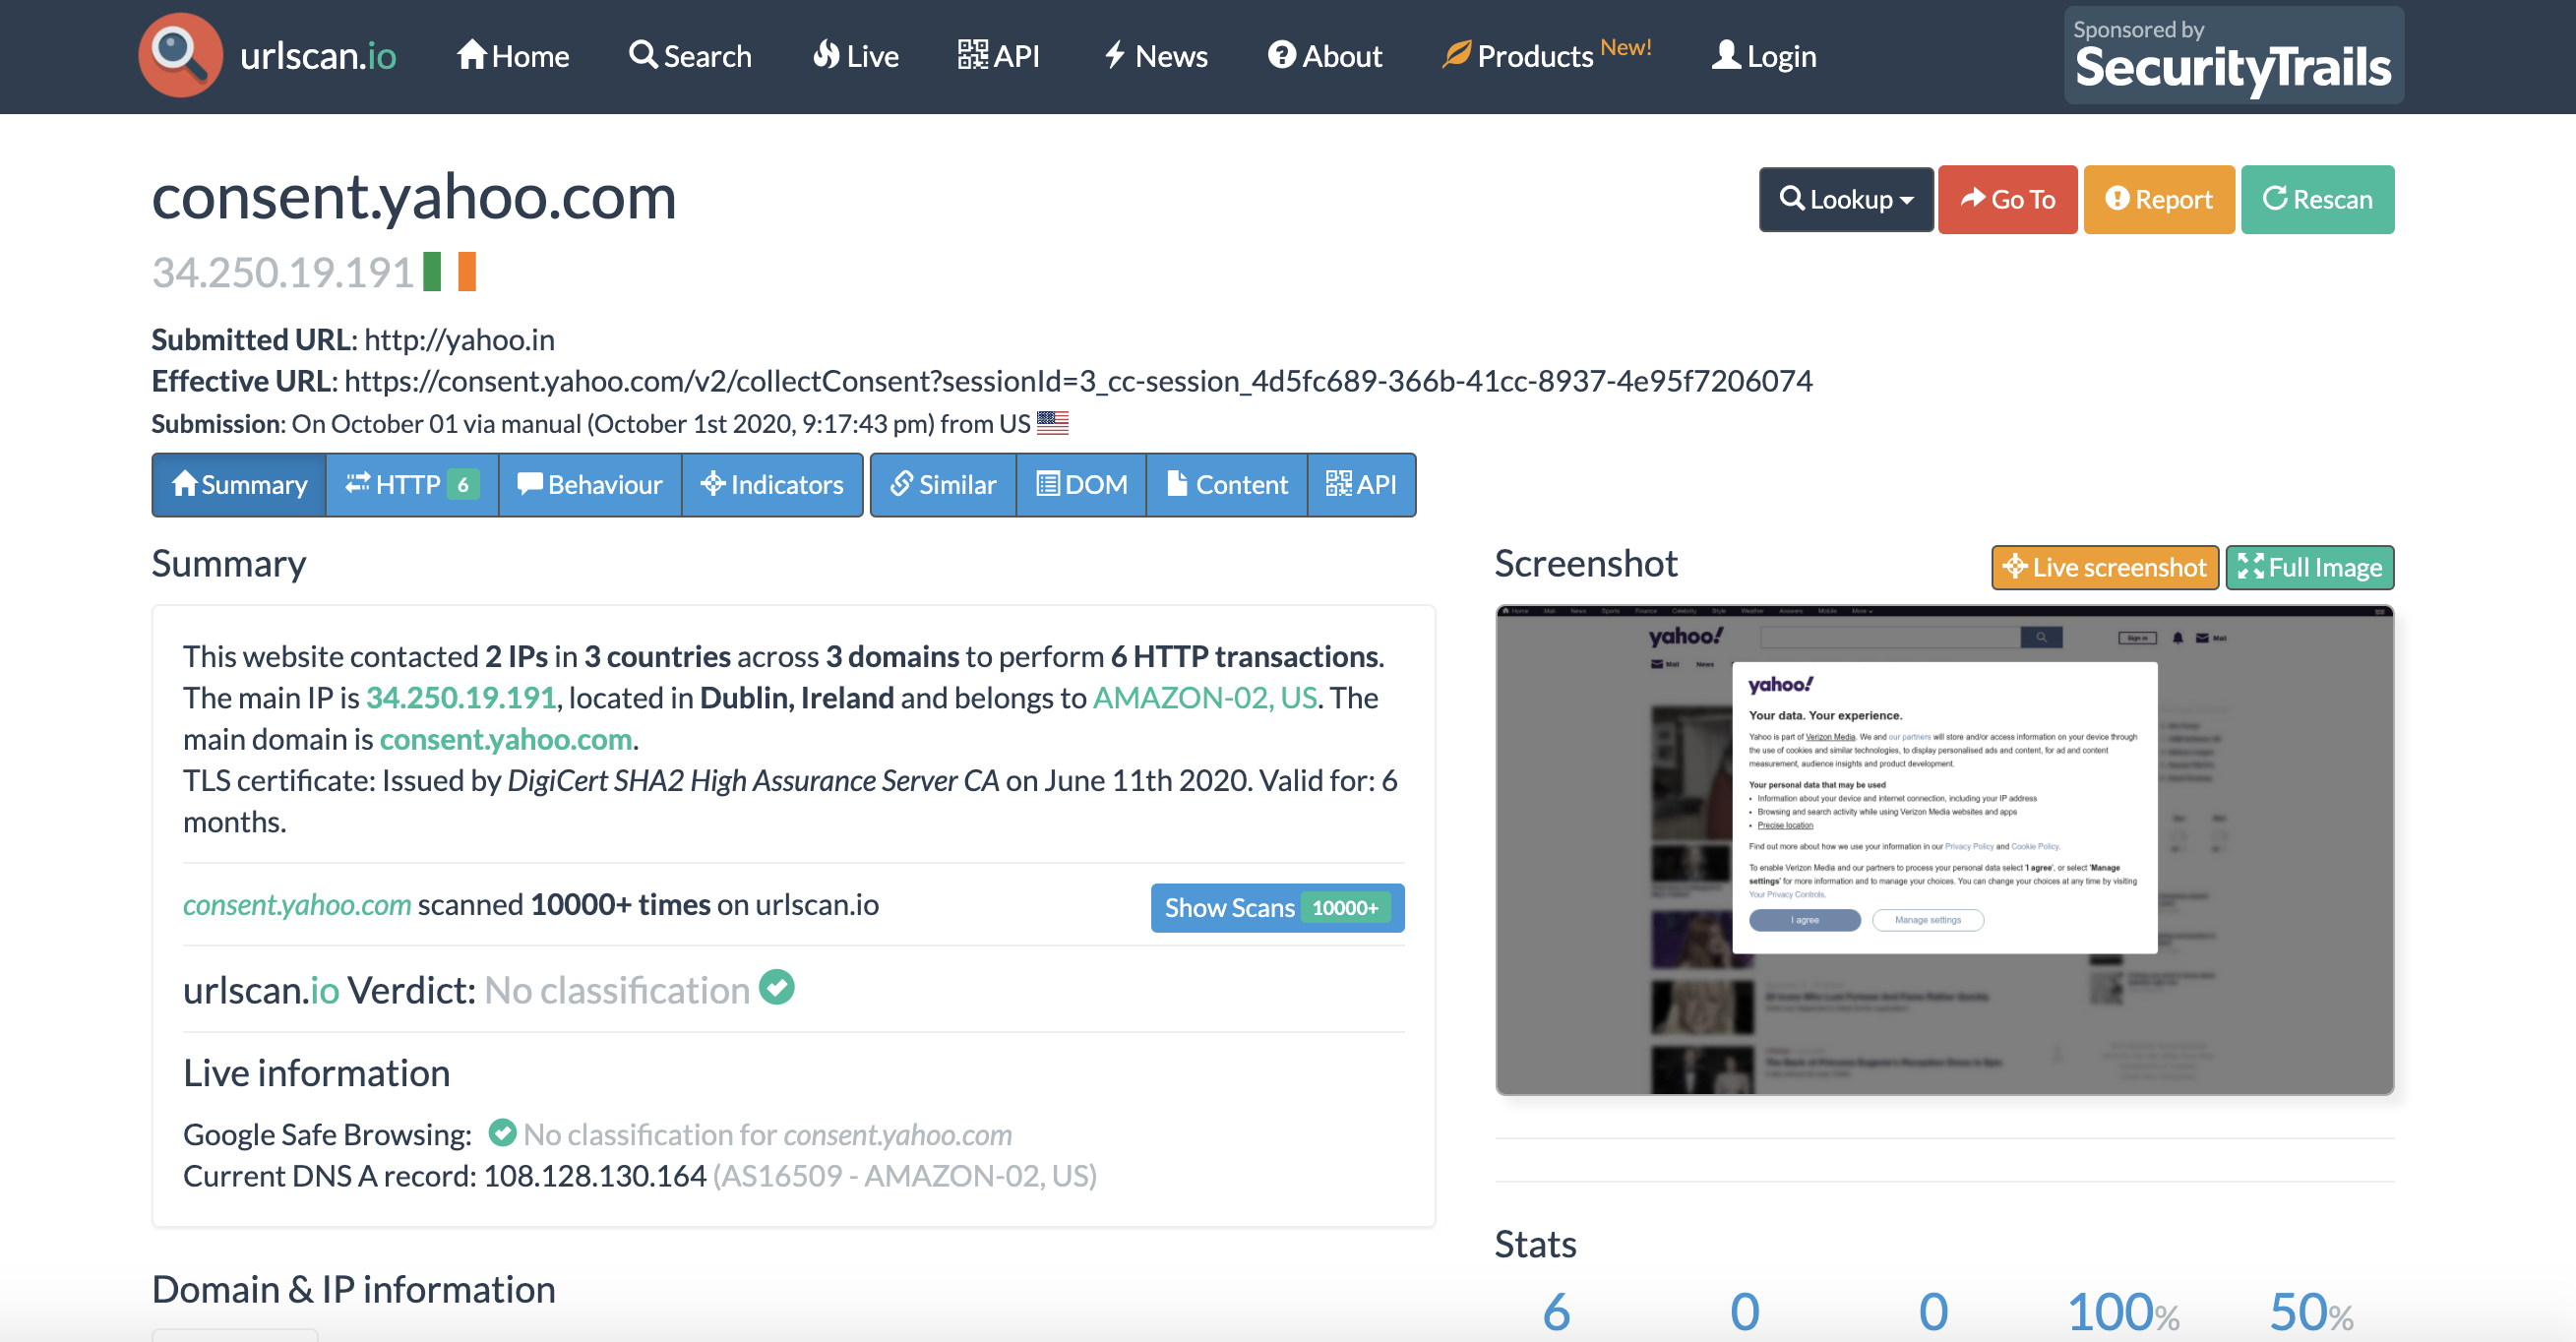Viewport: 2576px width, 1342px height.
Task: Click the green checkmark verdict icon
Action: [x=777, y=990]
